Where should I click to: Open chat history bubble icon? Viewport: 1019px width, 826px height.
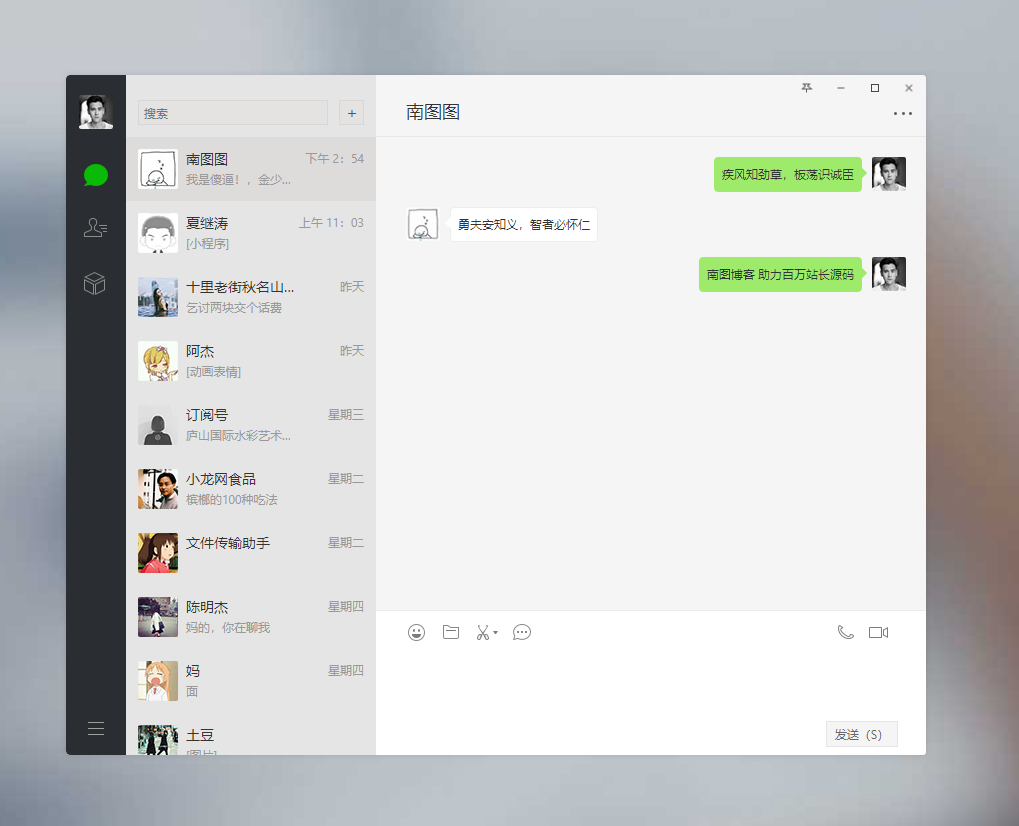click(522, 632)
